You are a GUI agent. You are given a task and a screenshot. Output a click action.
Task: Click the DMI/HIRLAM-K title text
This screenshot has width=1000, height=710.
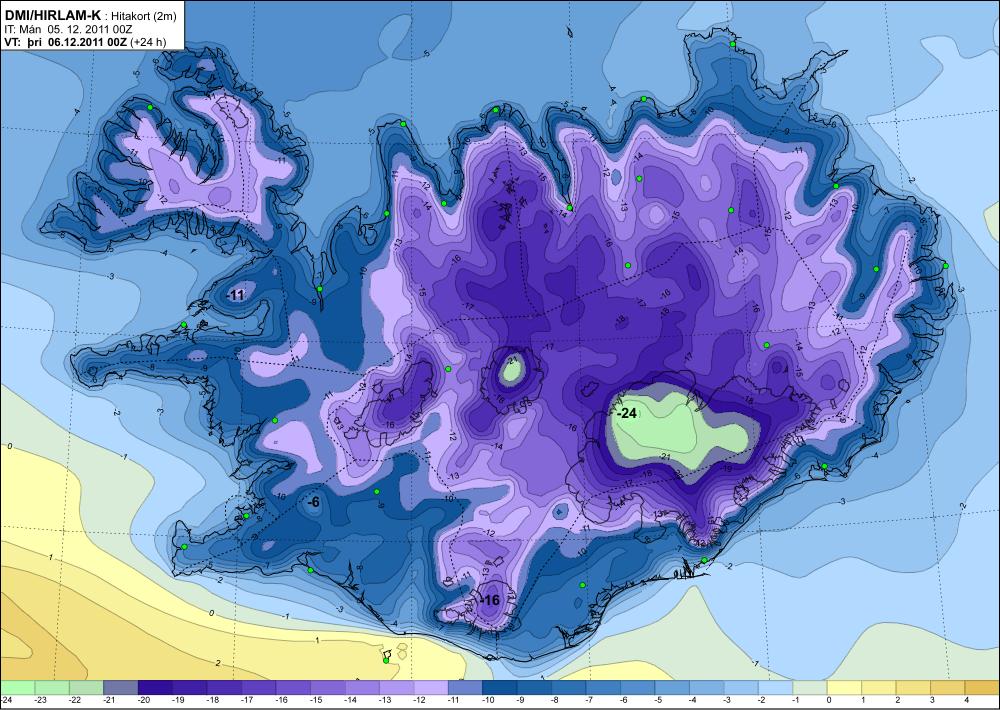click(x=52, y=15)
